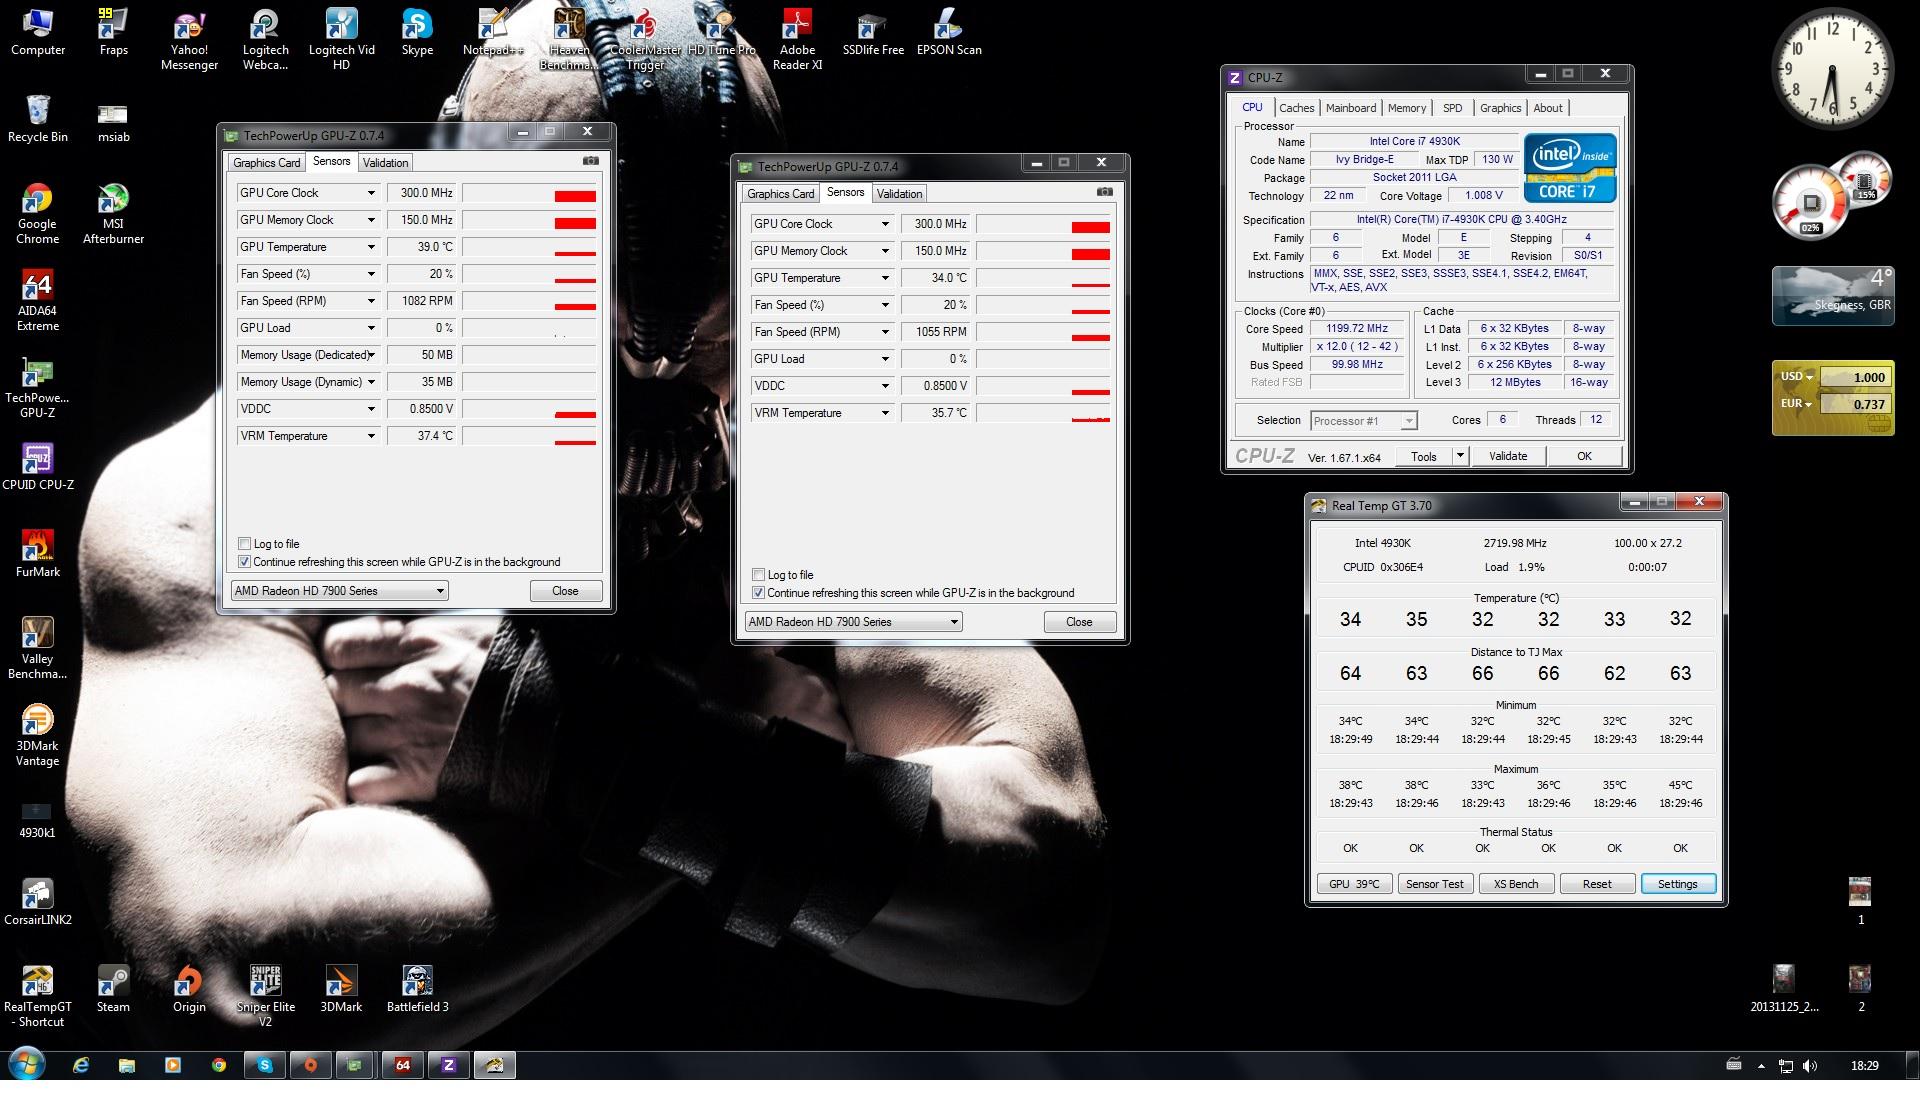
Task: Click the CPU meter gadget gauge
Action: [1810, 204]
